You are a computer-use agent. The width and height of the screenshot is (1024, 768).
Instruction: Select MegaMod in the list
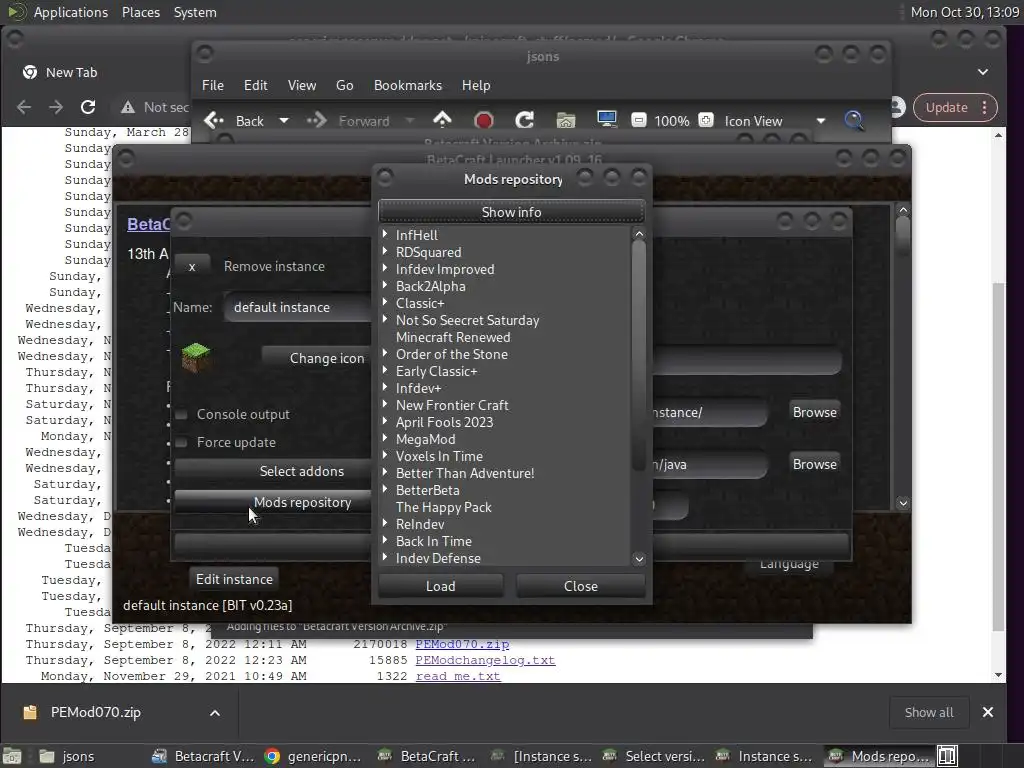click(425, 440)
